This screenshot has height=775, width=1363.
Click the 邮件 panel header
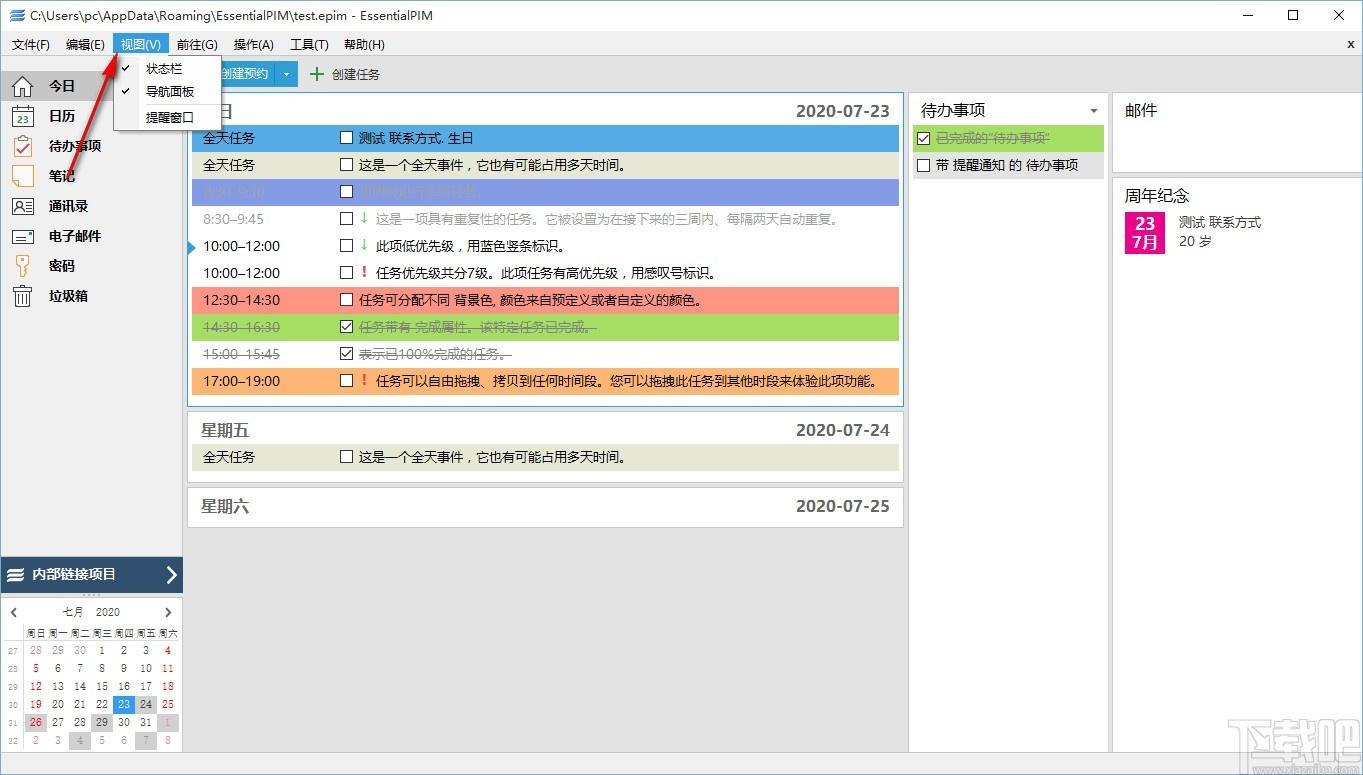coord(1141,111)
